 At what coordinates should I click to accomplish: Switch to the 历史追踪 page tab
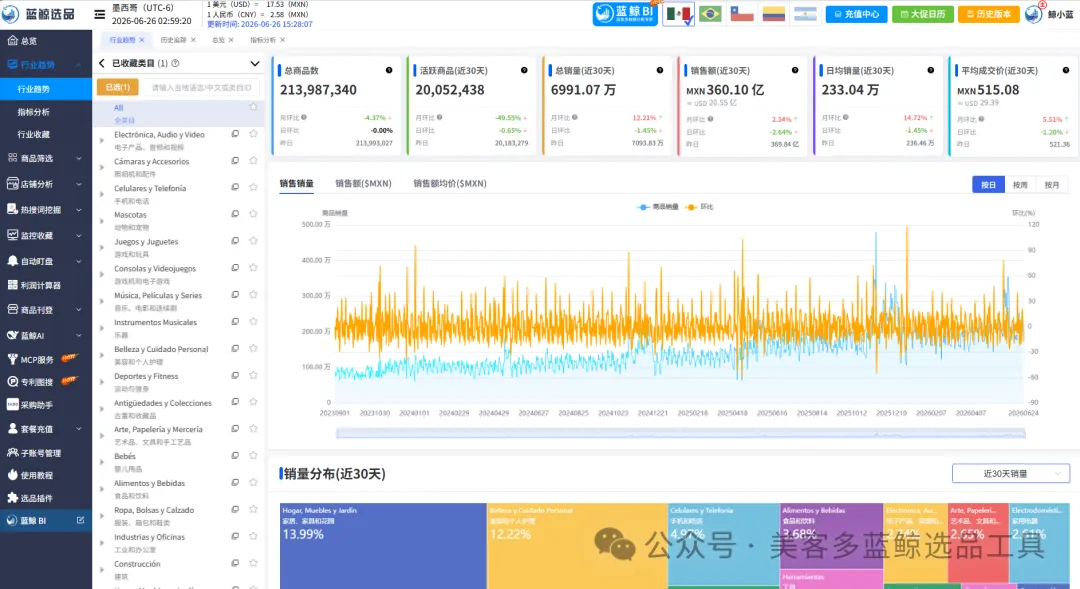pyautogui.click(x=173, y=40)
